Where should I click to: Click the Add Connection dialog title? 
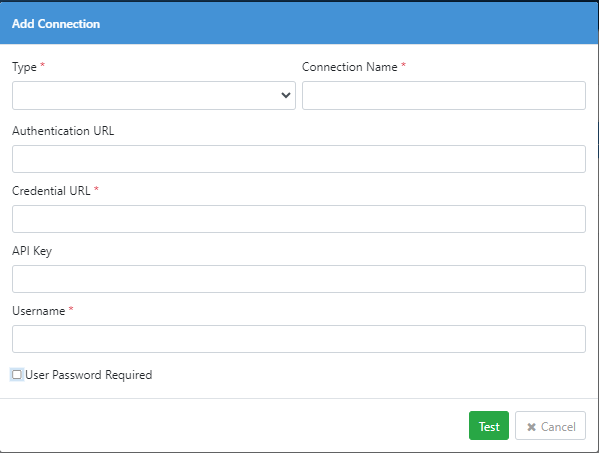(x=56, y=24)
